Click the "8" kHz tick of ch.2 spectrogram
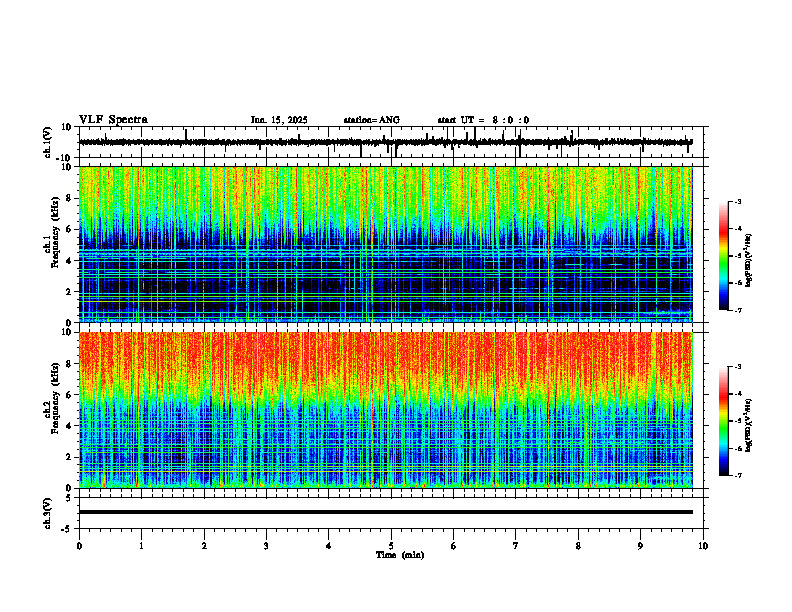The width and height of the screenshot is (792, 612). (70, 364)
